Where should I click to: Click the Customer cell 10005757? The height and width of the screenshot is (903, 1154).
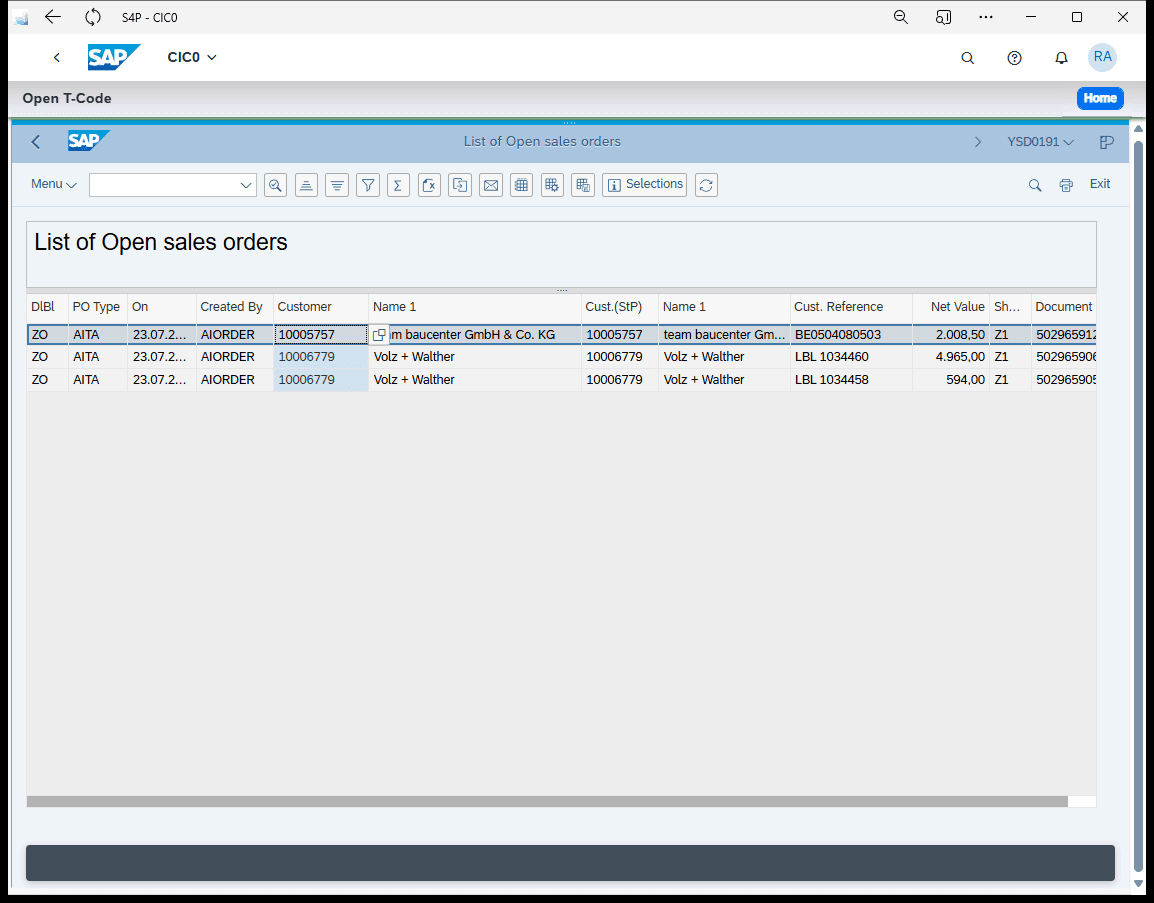(x=321, y=335)
